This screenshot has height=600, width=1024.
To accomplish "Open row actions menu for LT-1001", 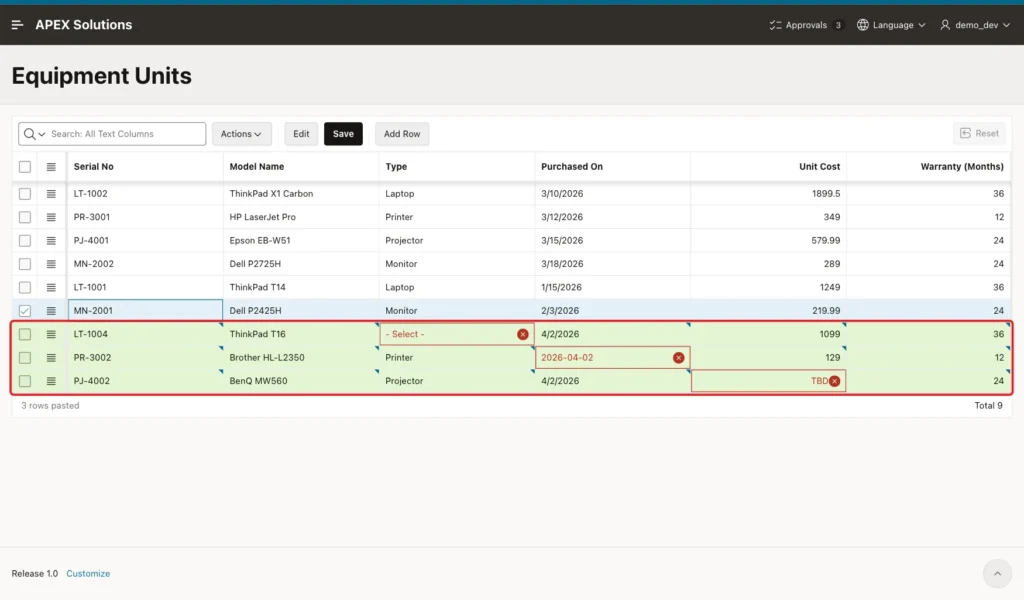I will 51,288.
